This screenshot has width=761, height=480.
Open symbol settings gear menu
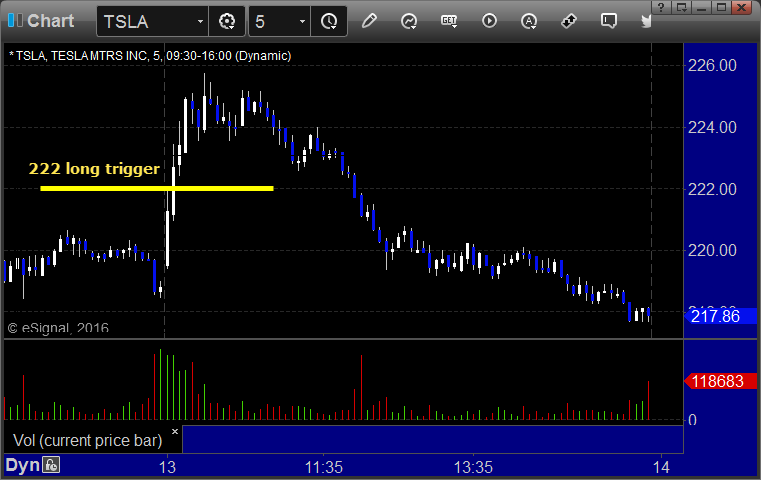227,22
